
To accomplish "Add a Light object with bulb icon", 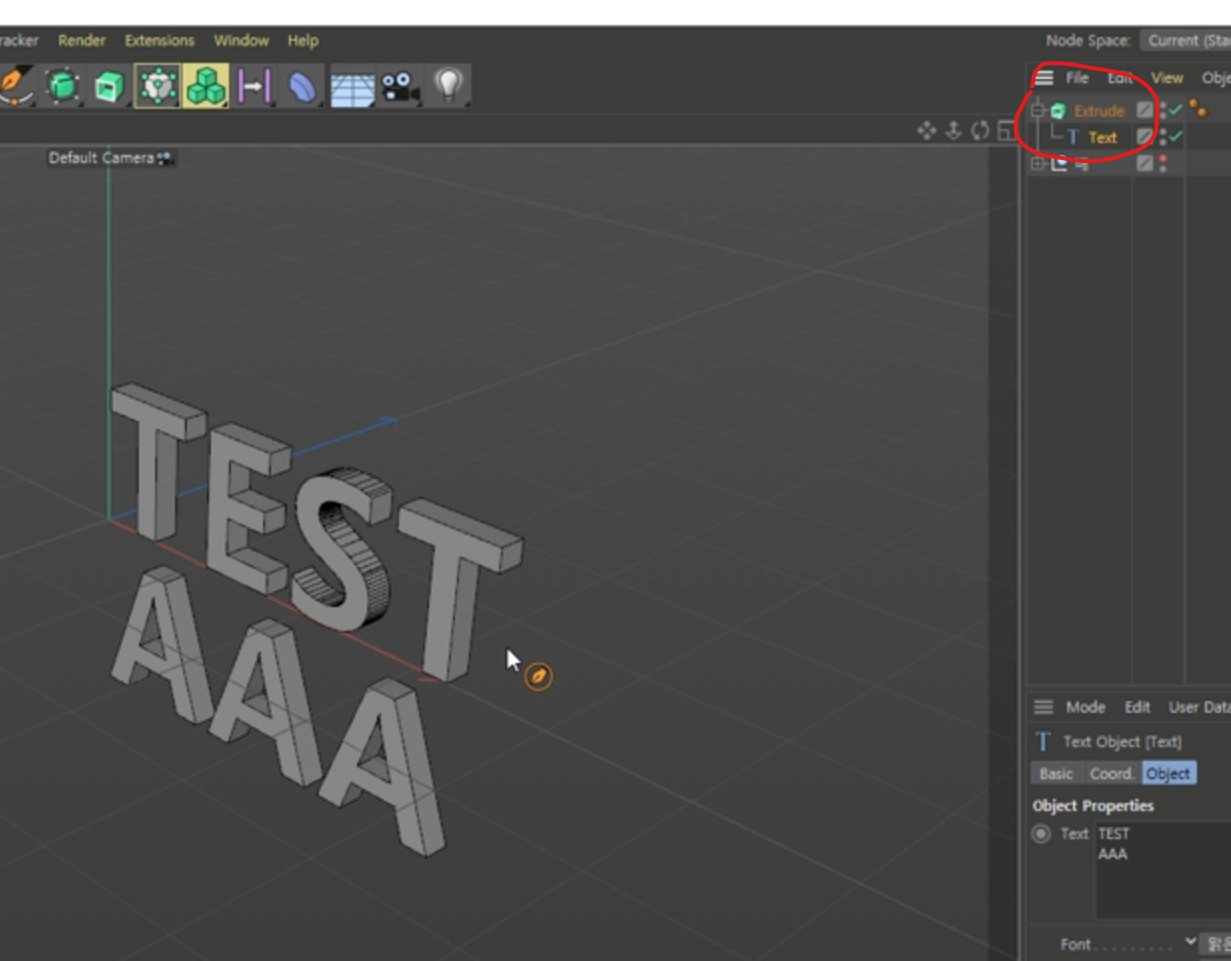I will [x=448, y=86].
